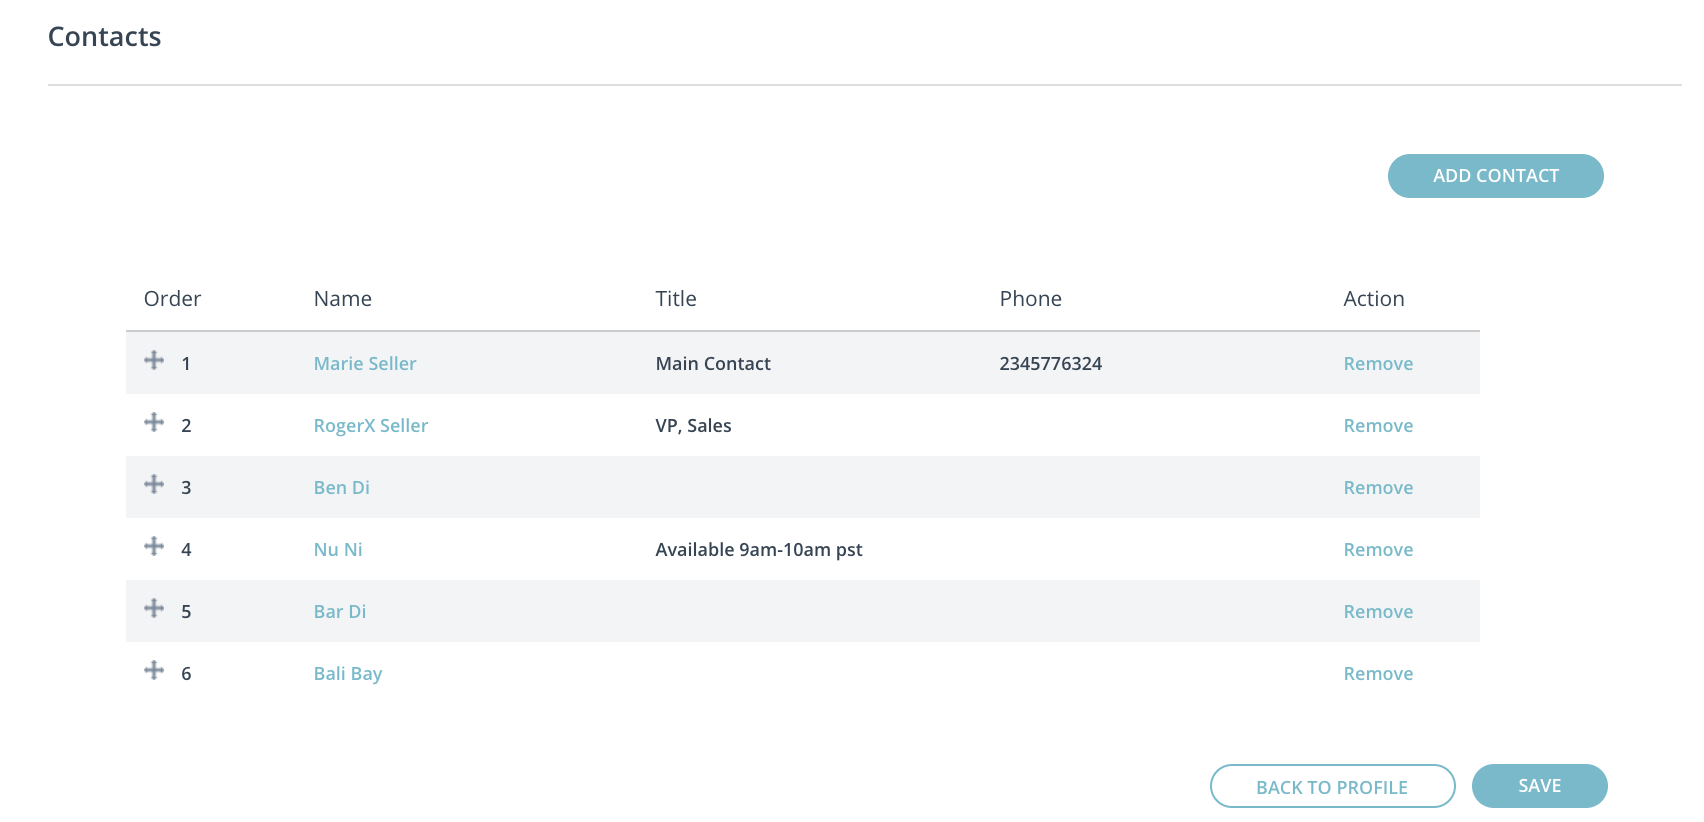The width and height of the screenshot is (1704, 822).
Task: Click order number 1 for Marie Seller
Action: [186, 364]
